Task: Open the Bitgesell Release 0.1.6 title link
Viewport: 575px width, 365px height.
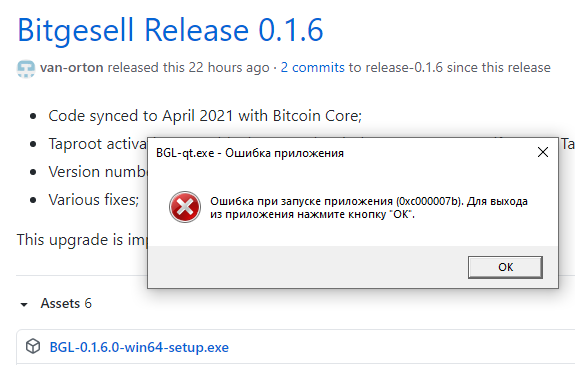Action: pyautogui.click(x=171, y=30)
